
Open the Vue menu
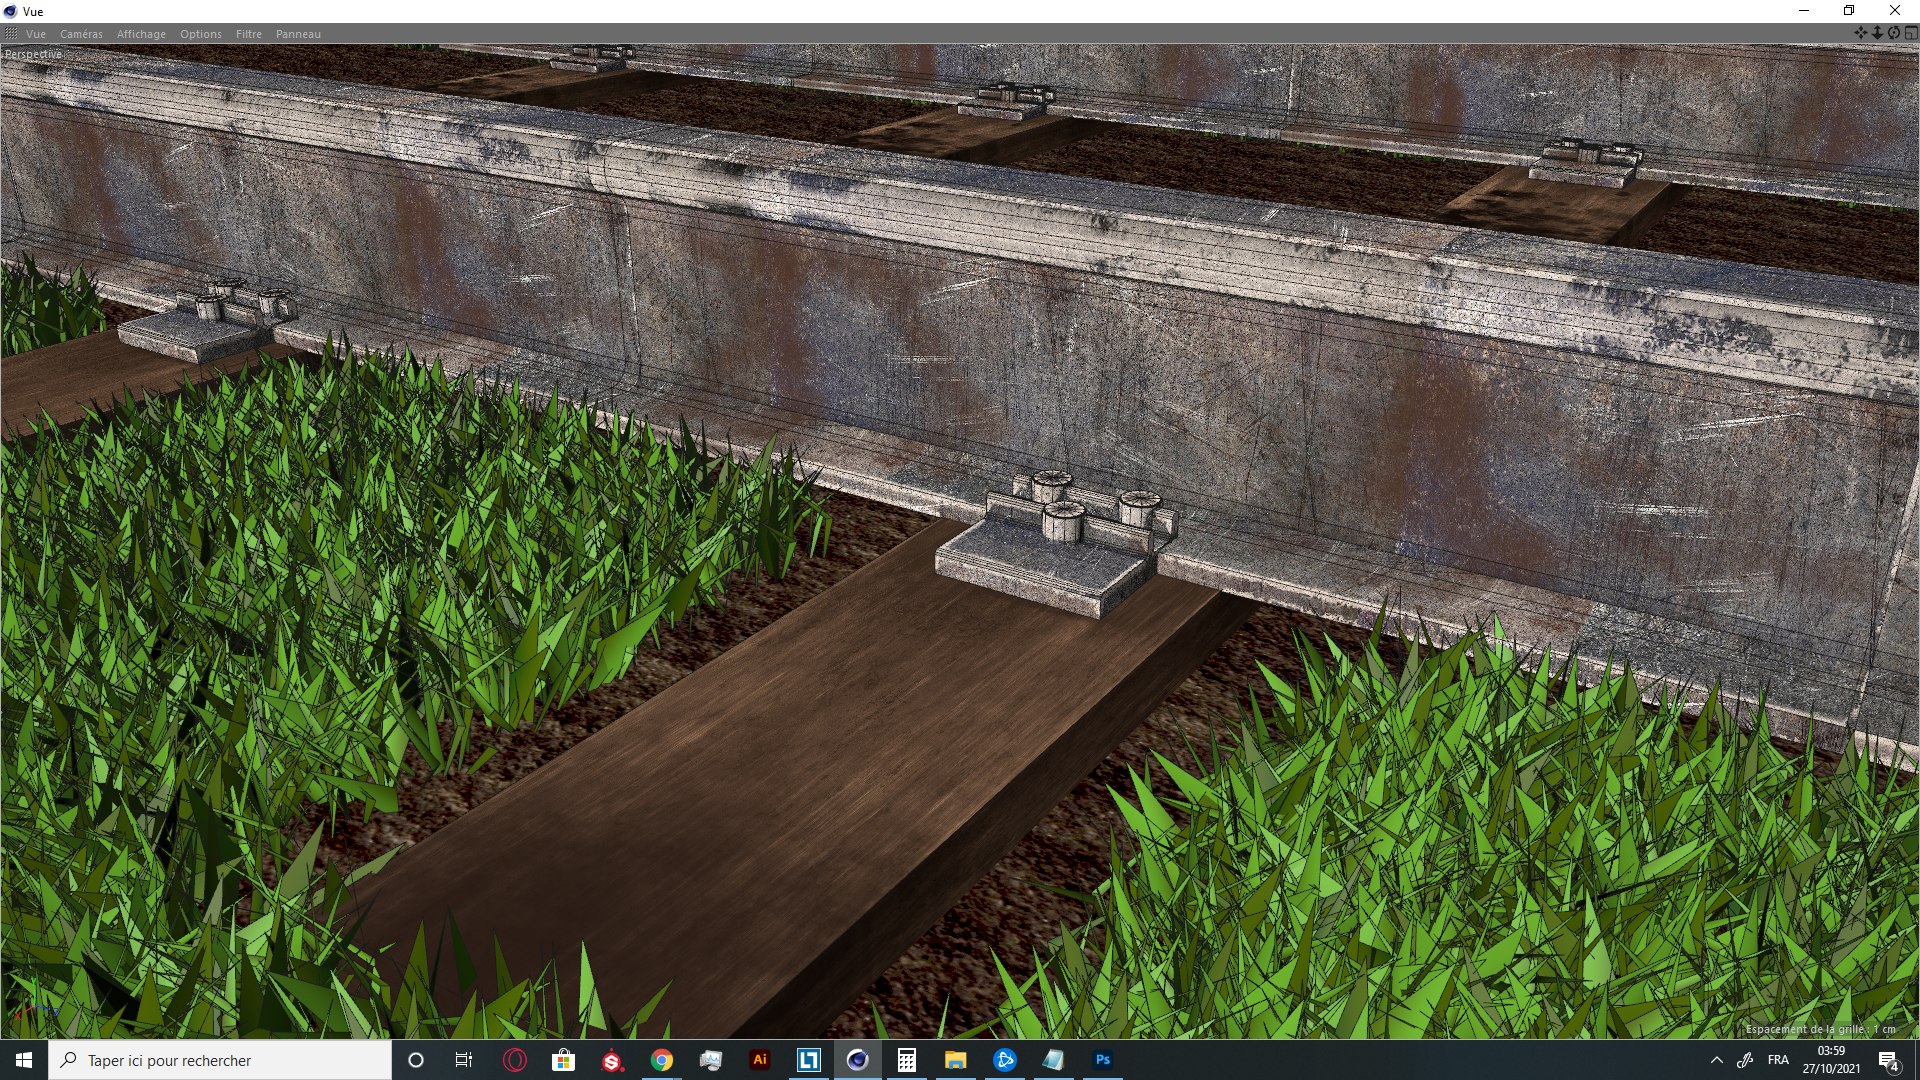(36, 34)
